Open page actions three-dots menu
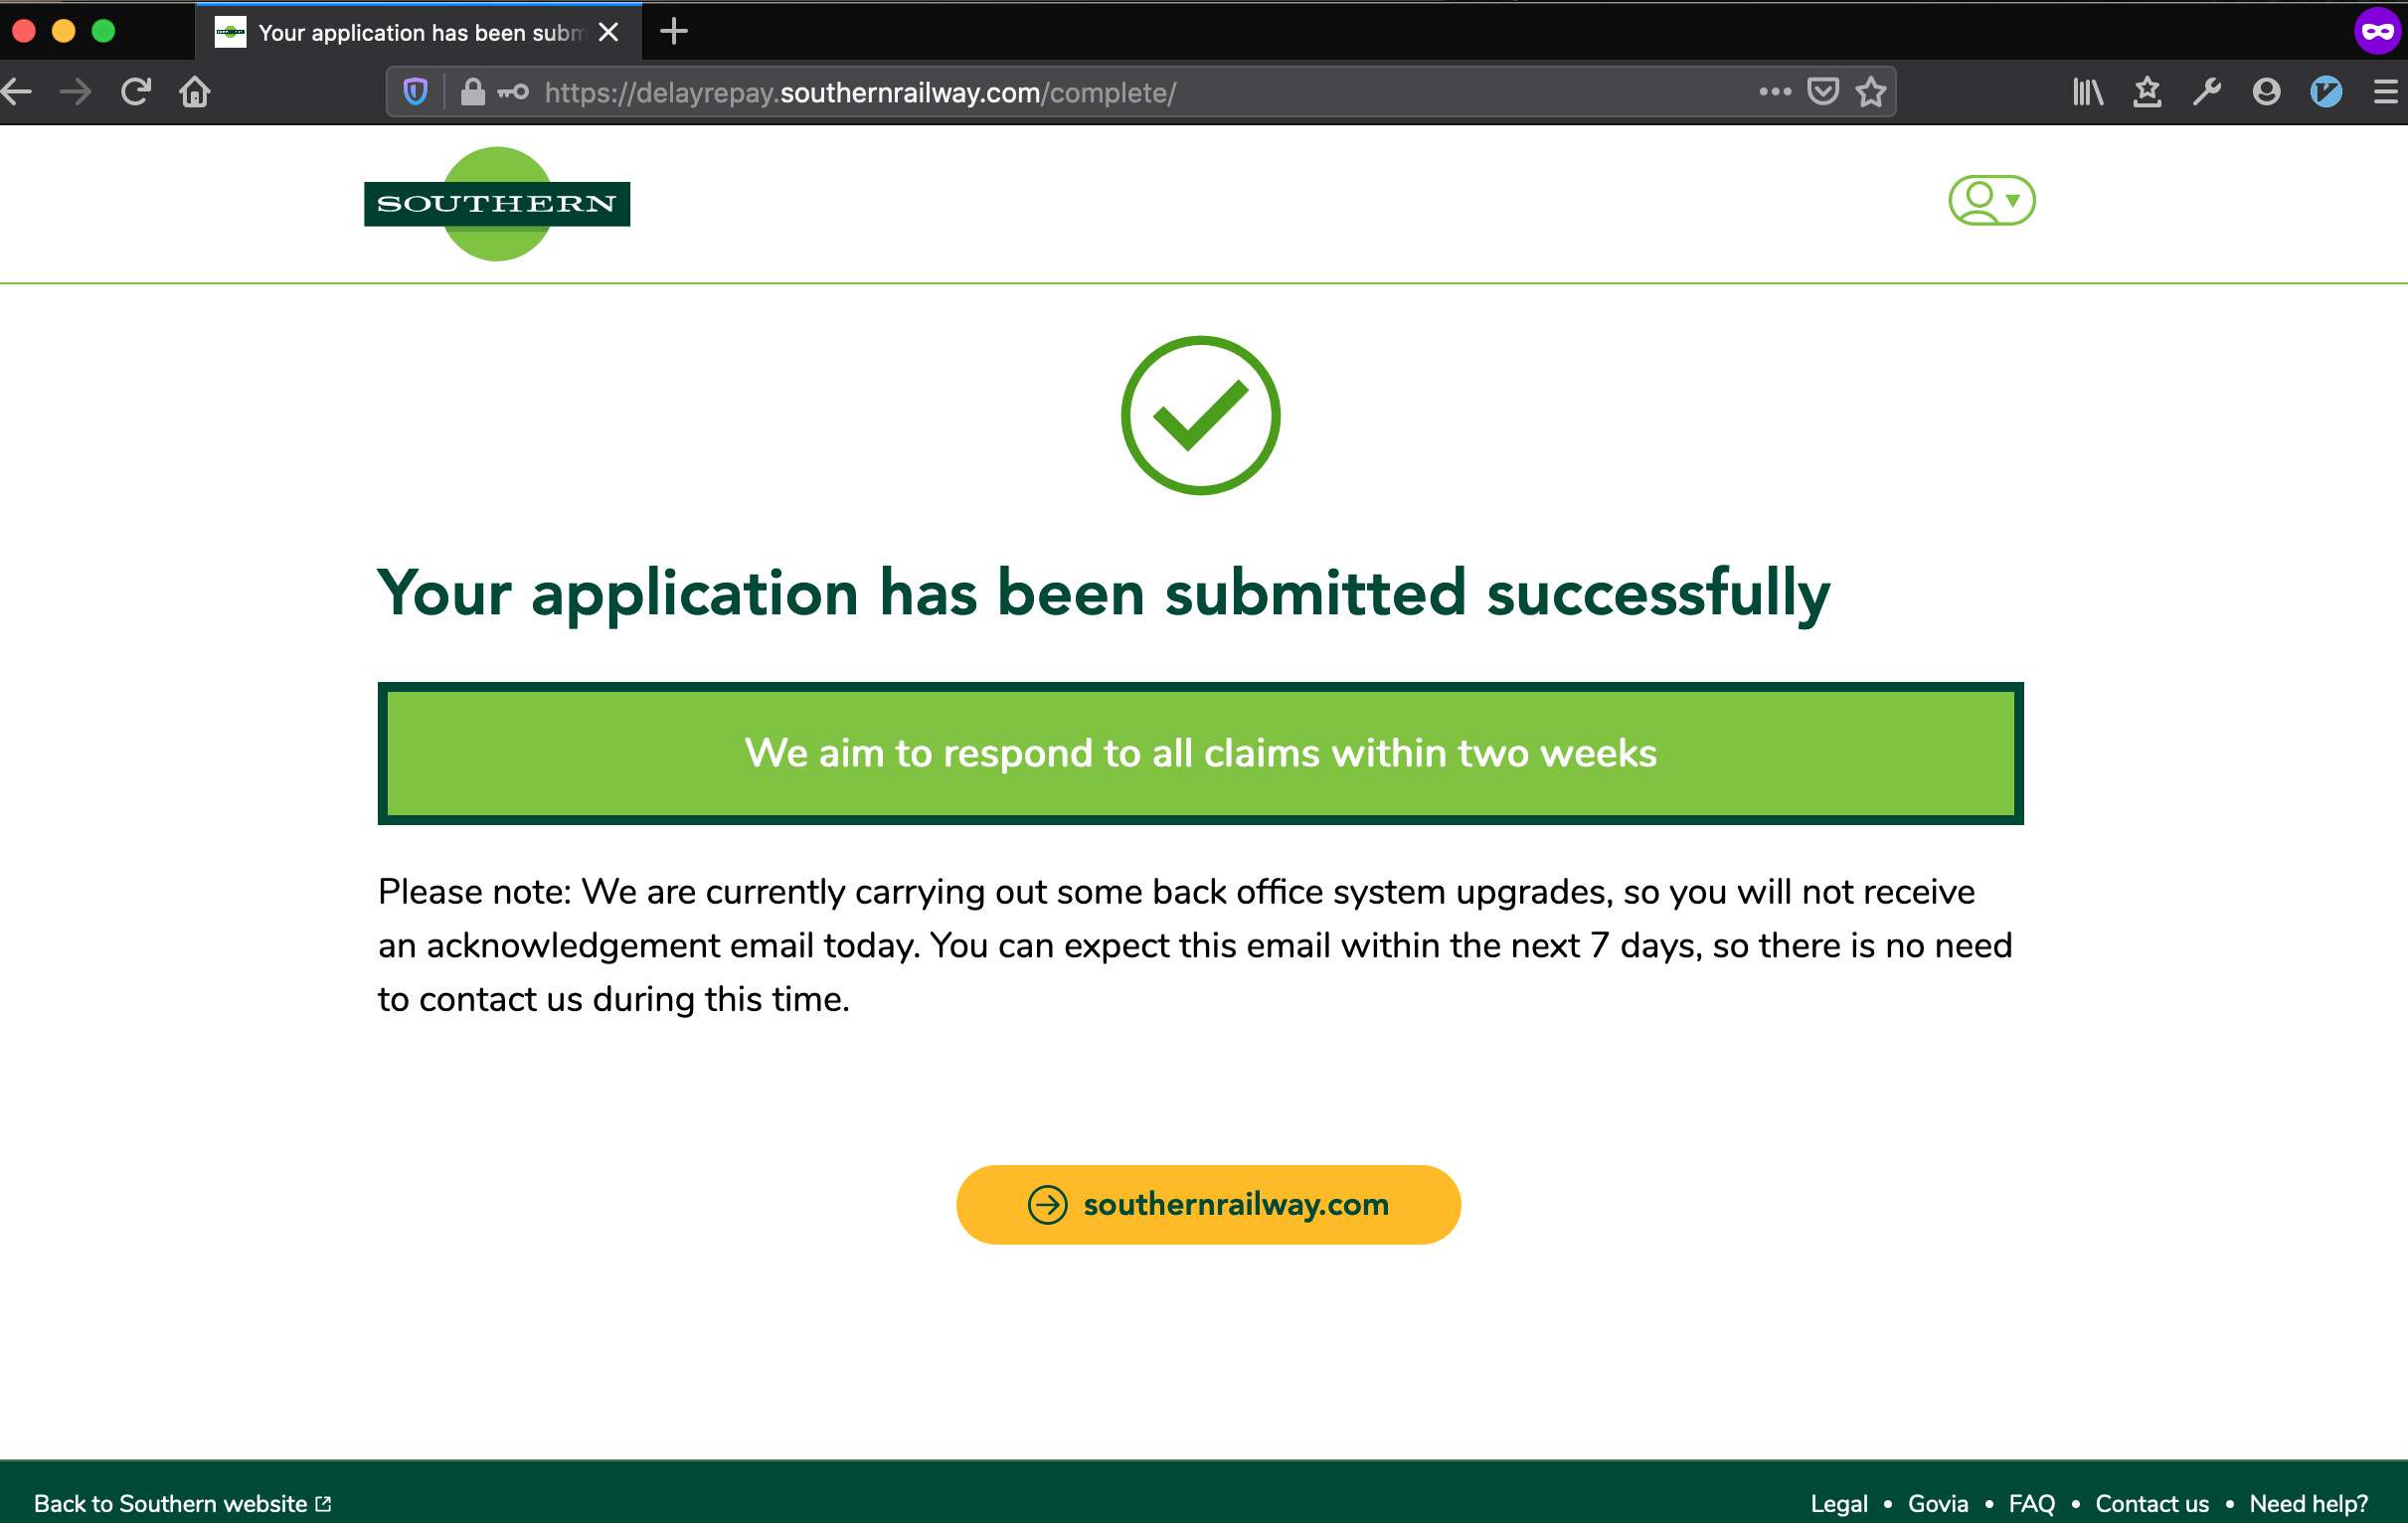Screen dimensions: 2408x1523 (x=1775, y=92)
